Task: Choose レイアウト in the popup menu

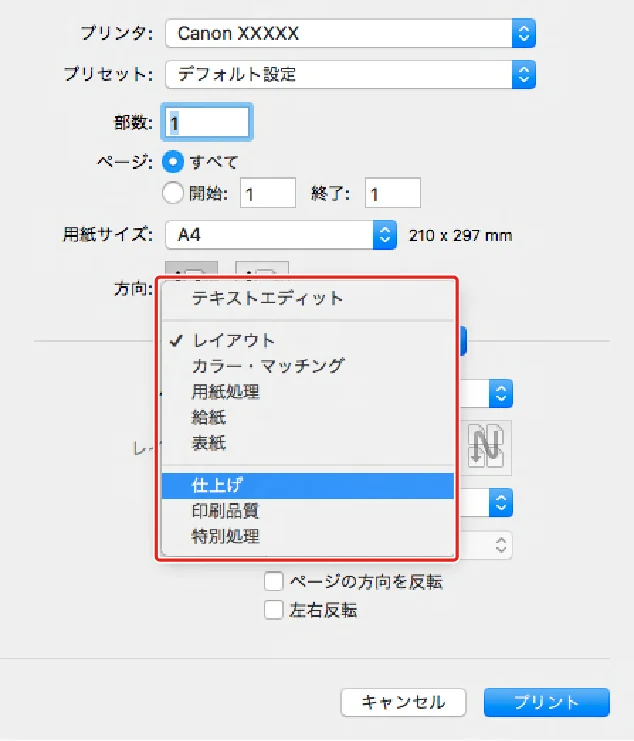Action: (308, 341)
